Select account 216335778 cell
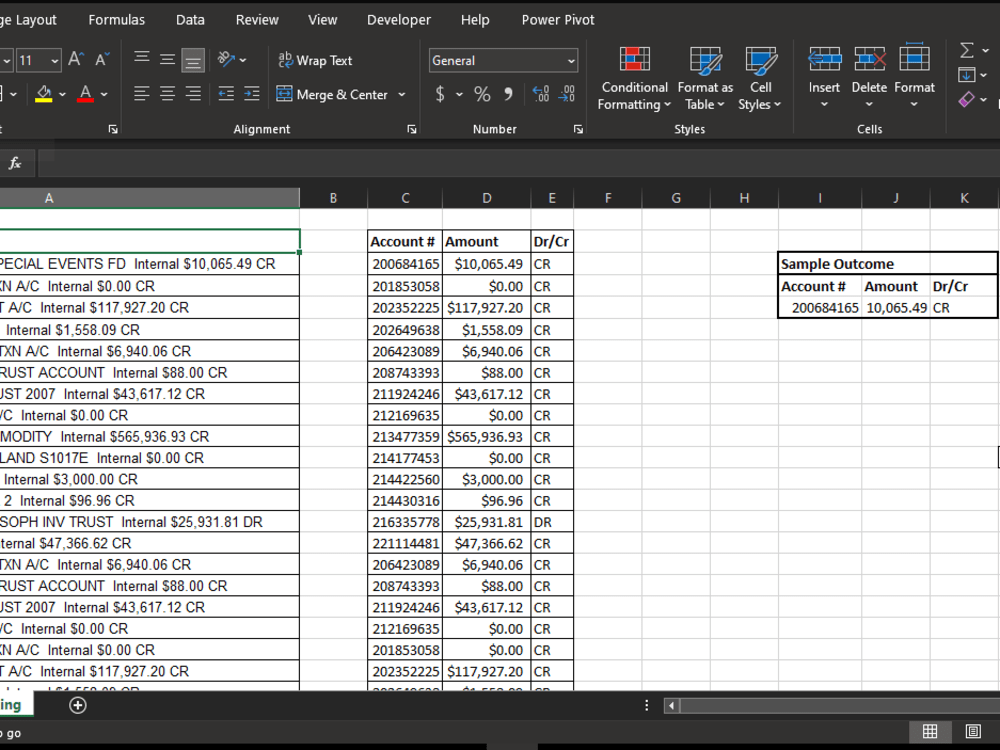Image resolution: width=1000 pixels, height=750 pixels. 405,522
